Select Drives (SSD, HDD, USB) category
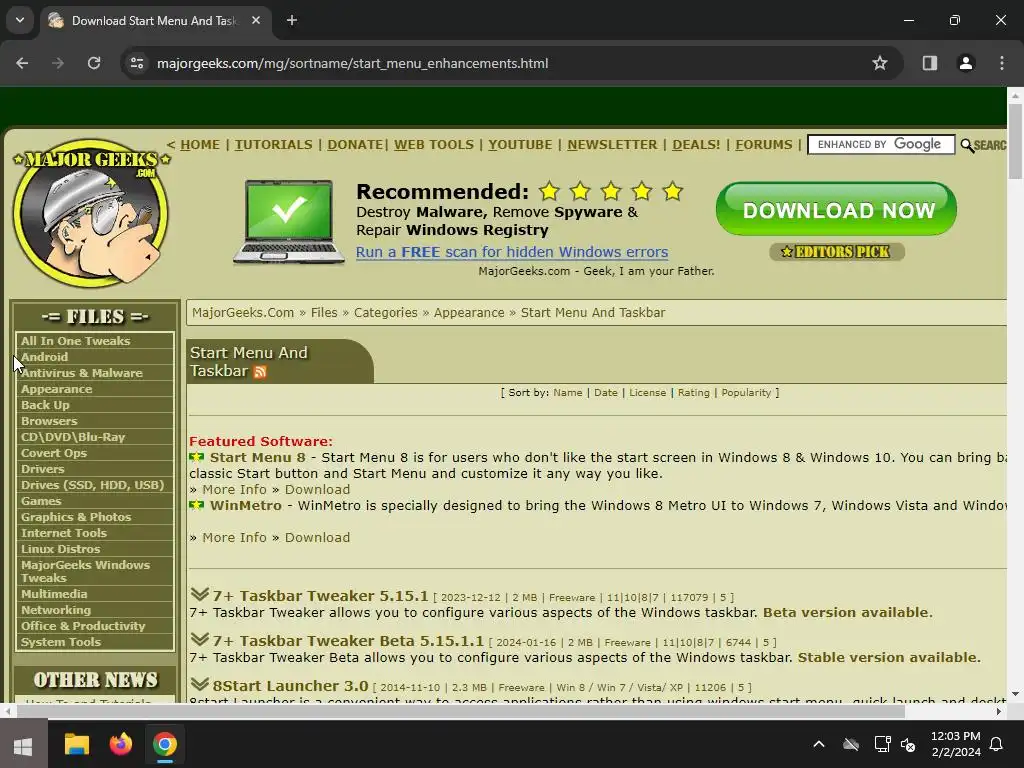Viewport: 1024px width, 768px height. coord(94,485)
